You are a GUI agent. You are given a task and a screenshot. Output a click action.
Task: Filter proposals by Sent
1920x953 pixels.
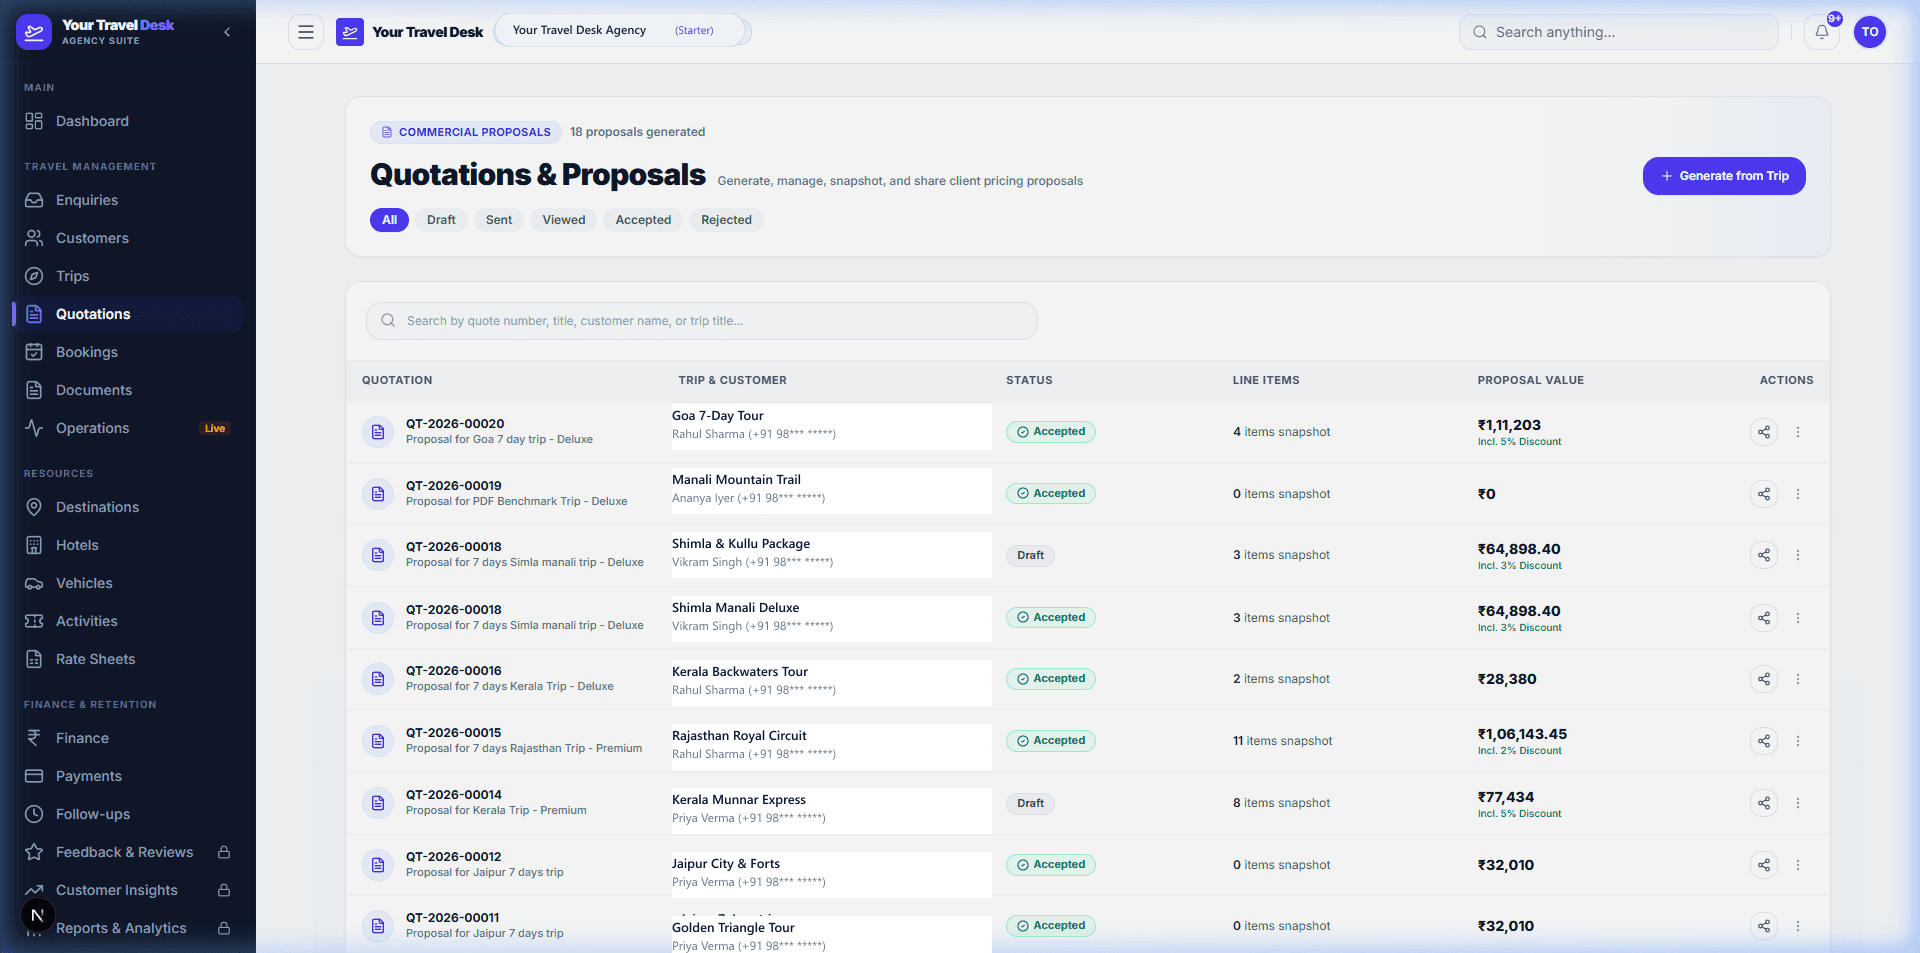pyautogui.click(x=499, y=220)
